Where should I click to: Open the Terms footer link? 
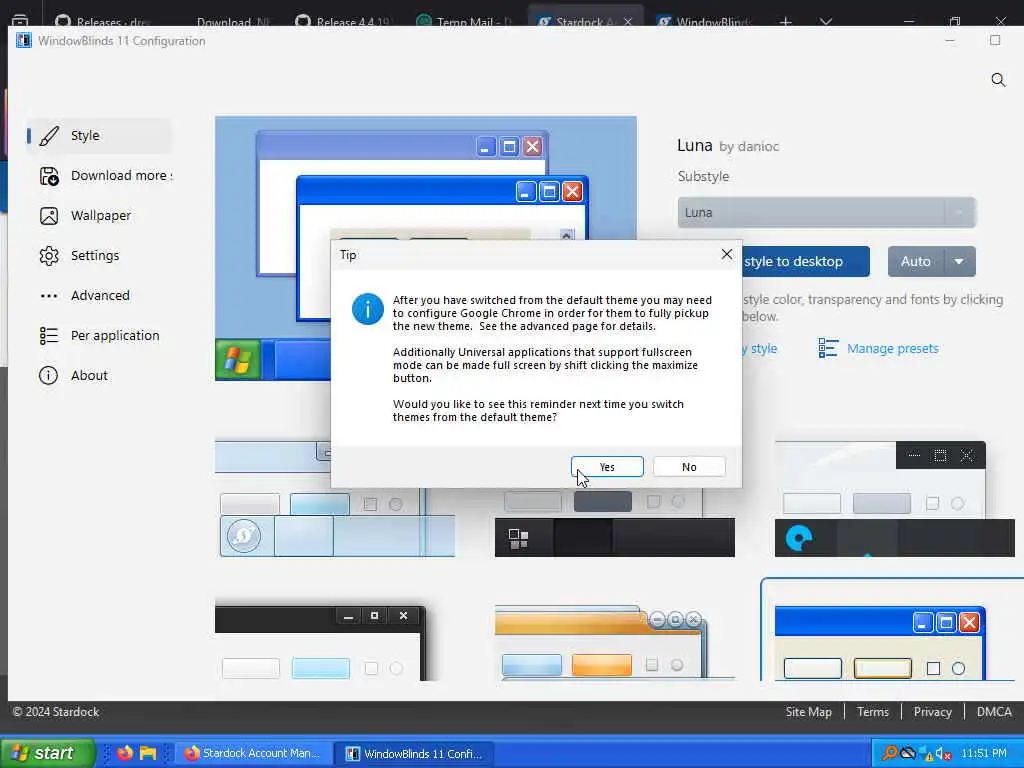point(872,712)
